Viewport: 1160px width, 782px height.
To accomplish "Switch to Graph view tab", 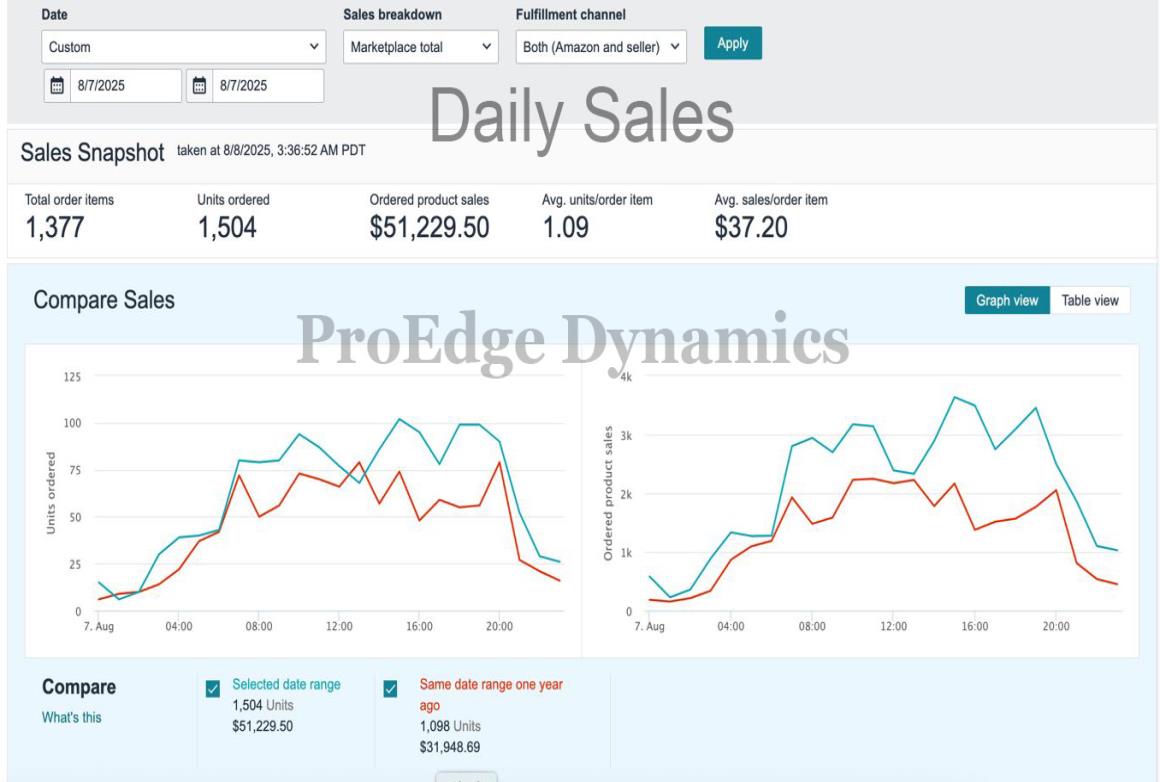I will 1006,301.
